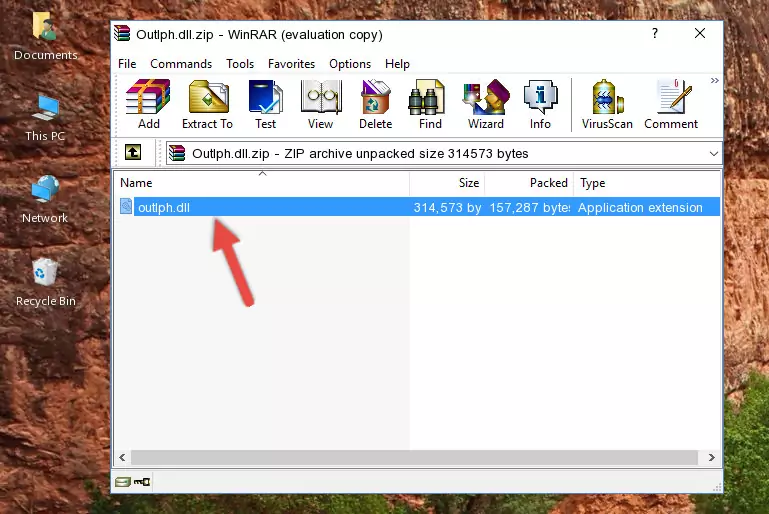Image resolution: width=769 pixels, height=514 pixels.
Task: Click the disk drive status bar icon
Action: tap(123, 482)
